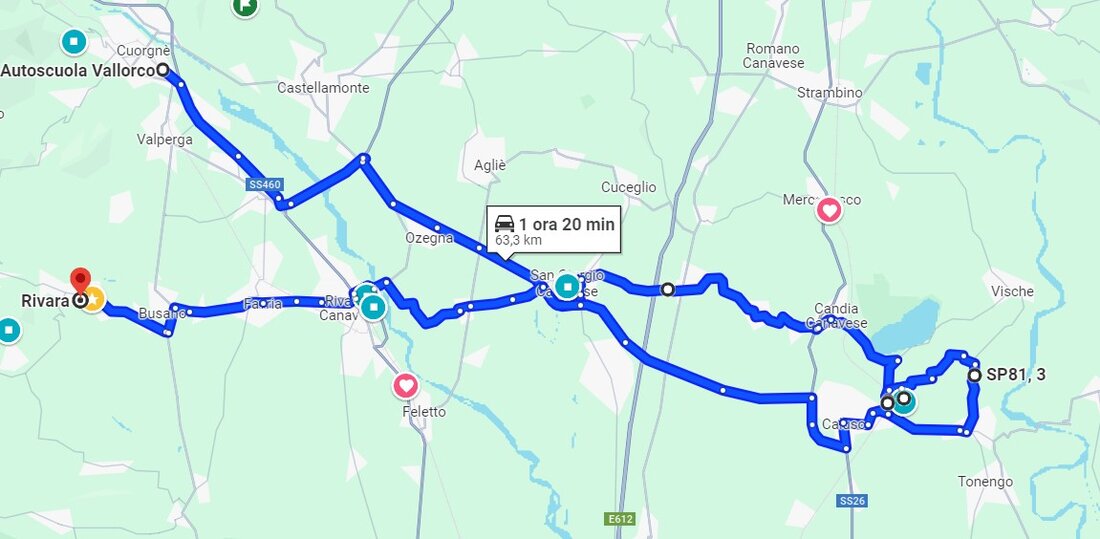Click the teal marker at Rivarolo Canavese

(x=373, y=307)
